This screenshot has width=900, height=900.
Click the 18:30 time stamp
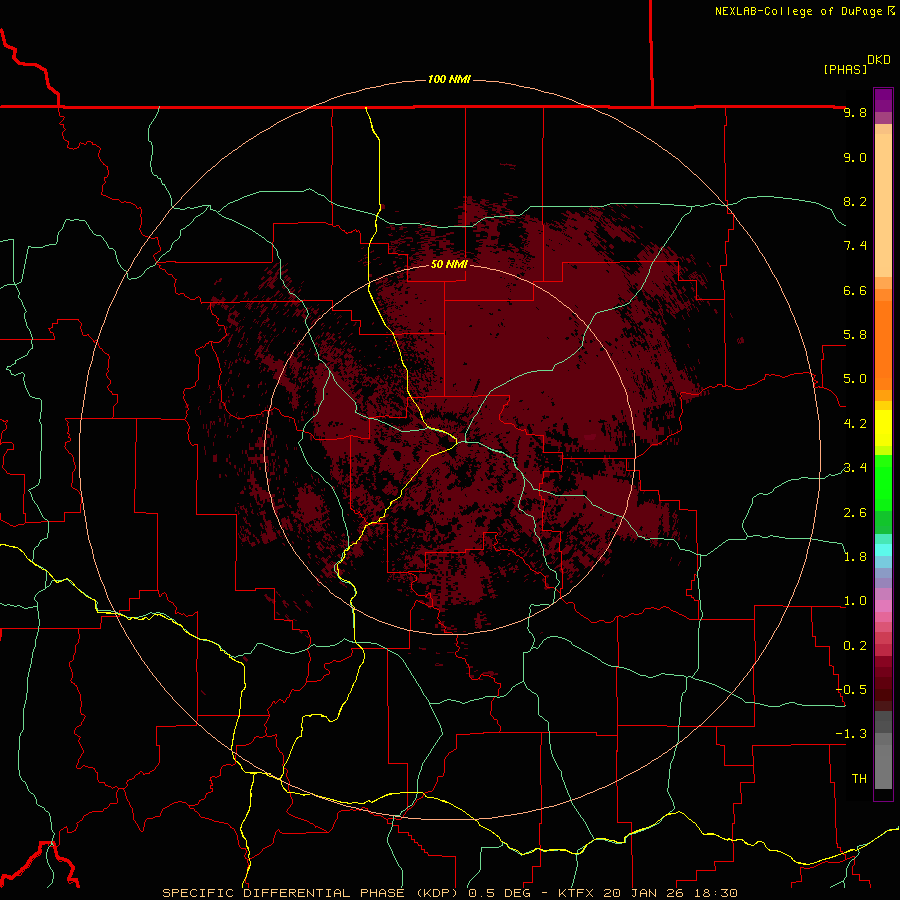click(x=715, y=893)
